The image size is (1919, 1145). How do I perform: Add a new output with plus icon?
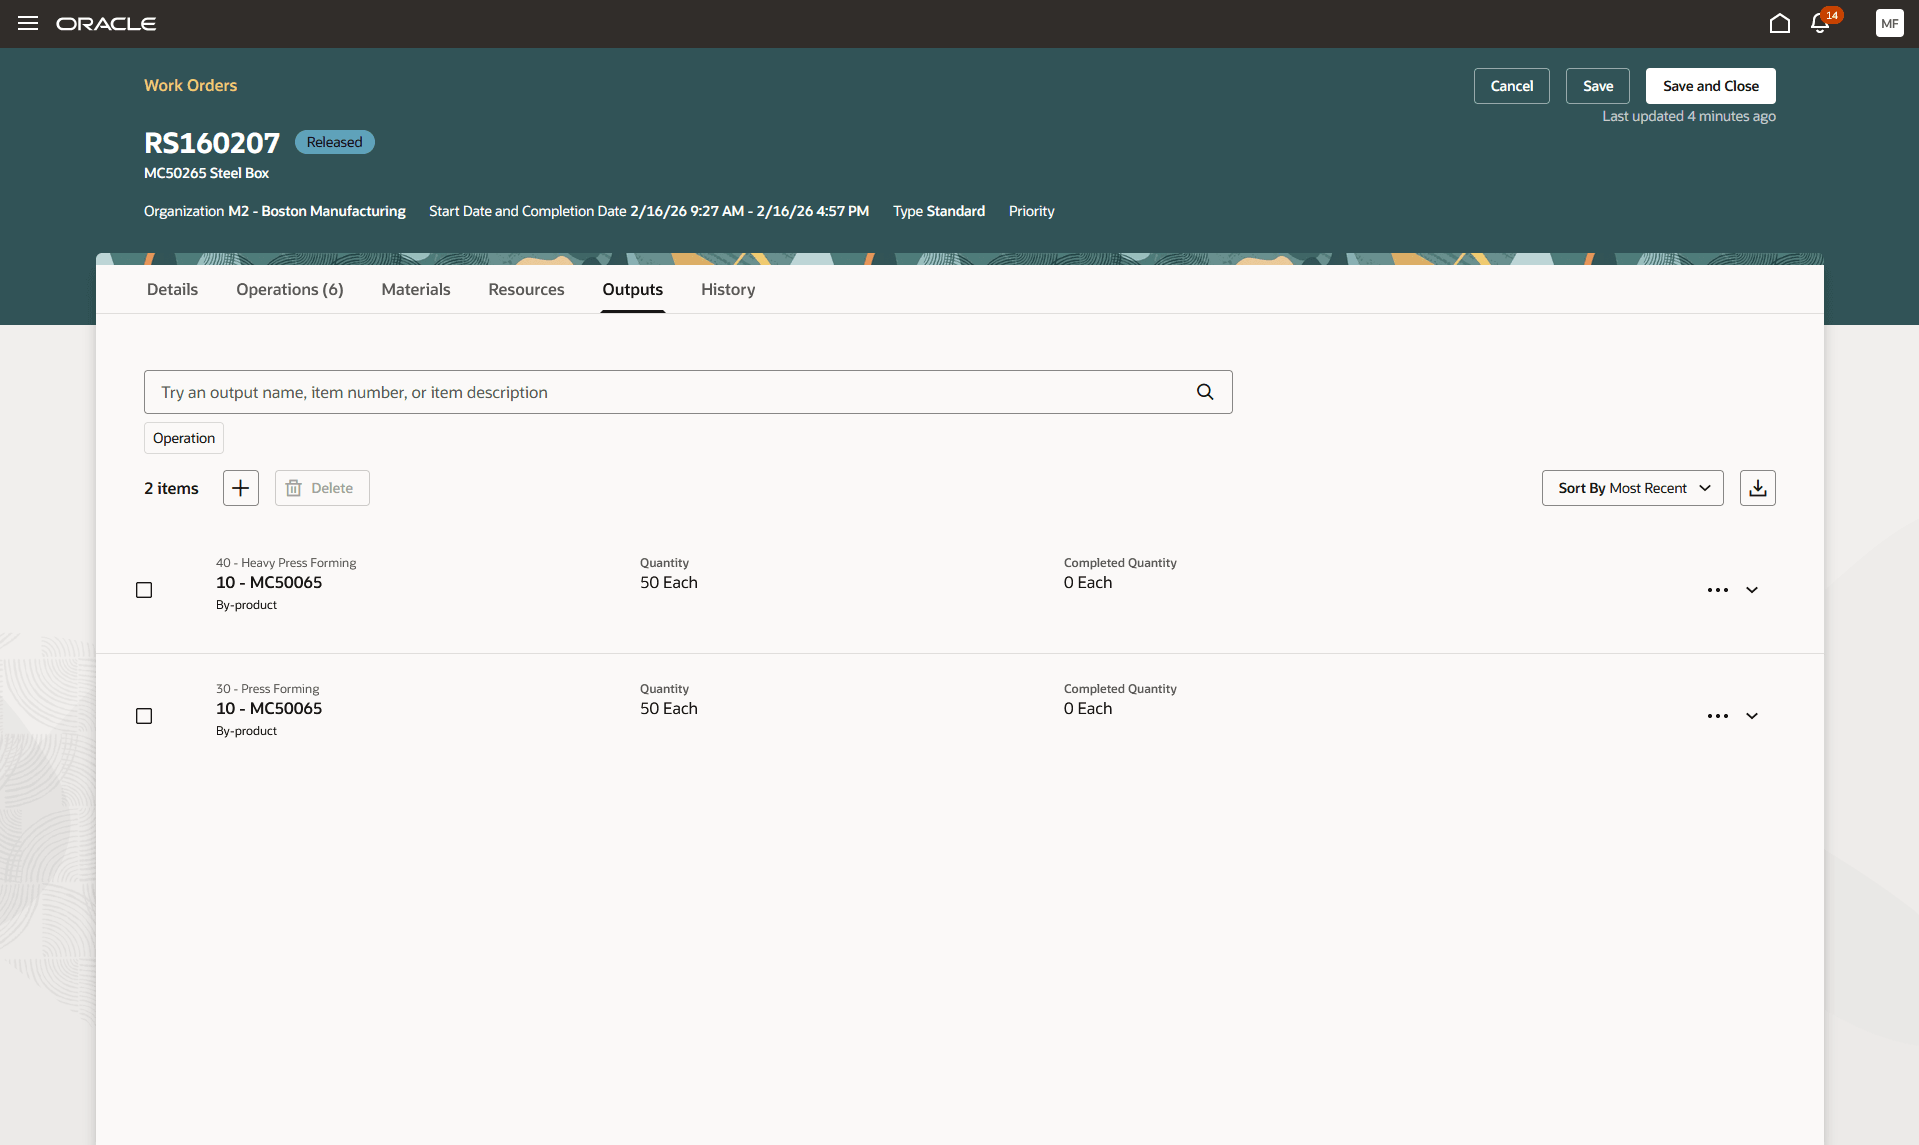pos(241,488)
